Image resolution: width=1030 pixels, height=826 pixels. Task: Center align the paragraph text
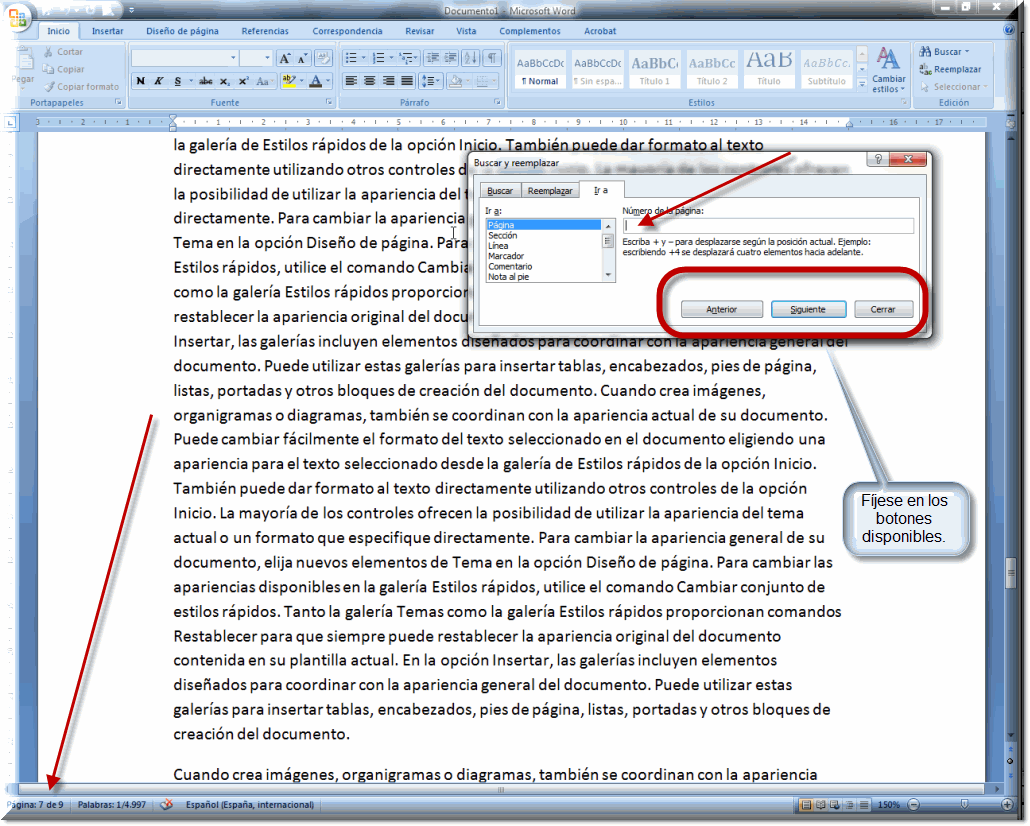[370, 81]
